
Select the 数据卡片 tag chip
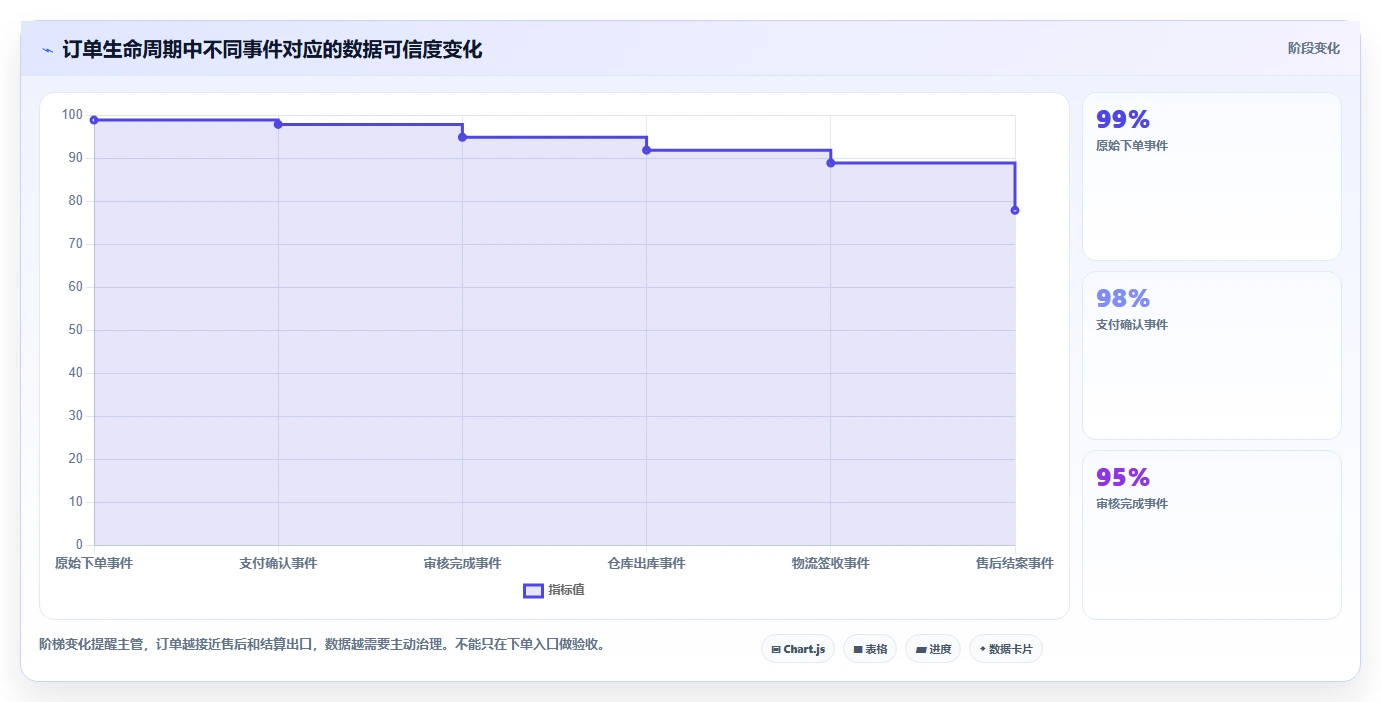(x=1006, y=649)
